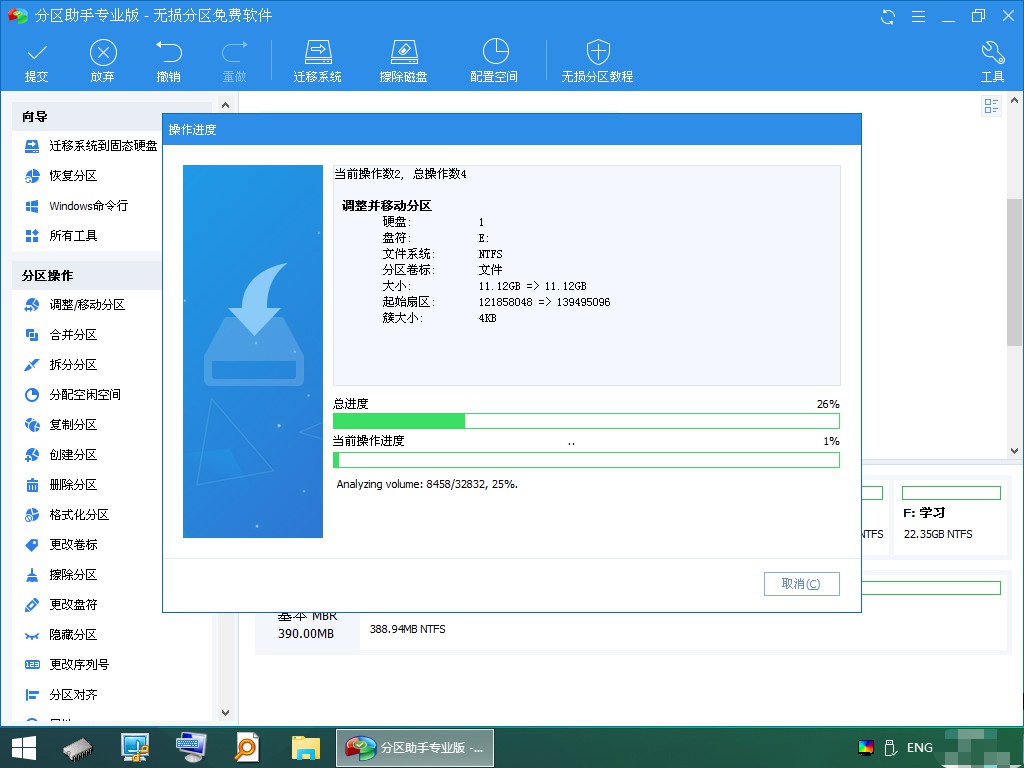Image resolution: width=1024 pixels, height=768 pixels.
Task: Open the memory chip taskbar icon
Action: click(x=78, y=748)
